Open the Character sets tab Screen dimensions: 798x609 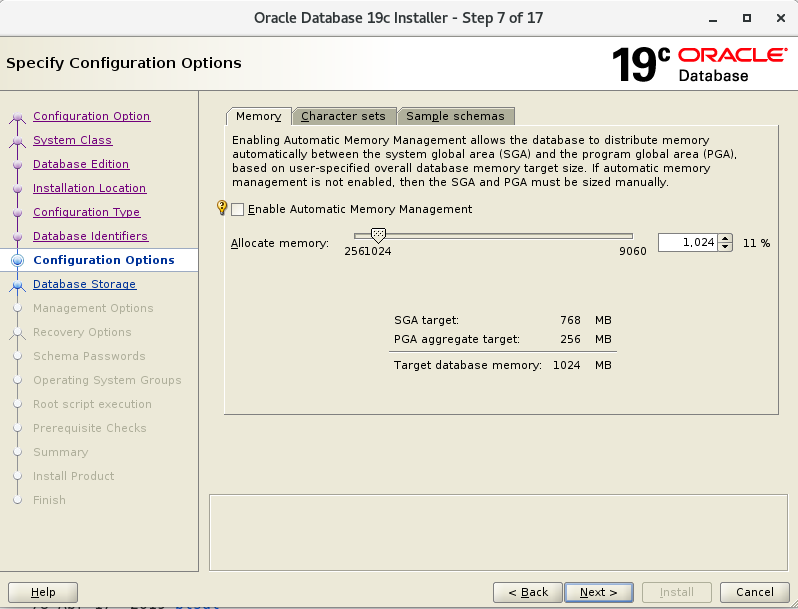[x=344, y=116]
